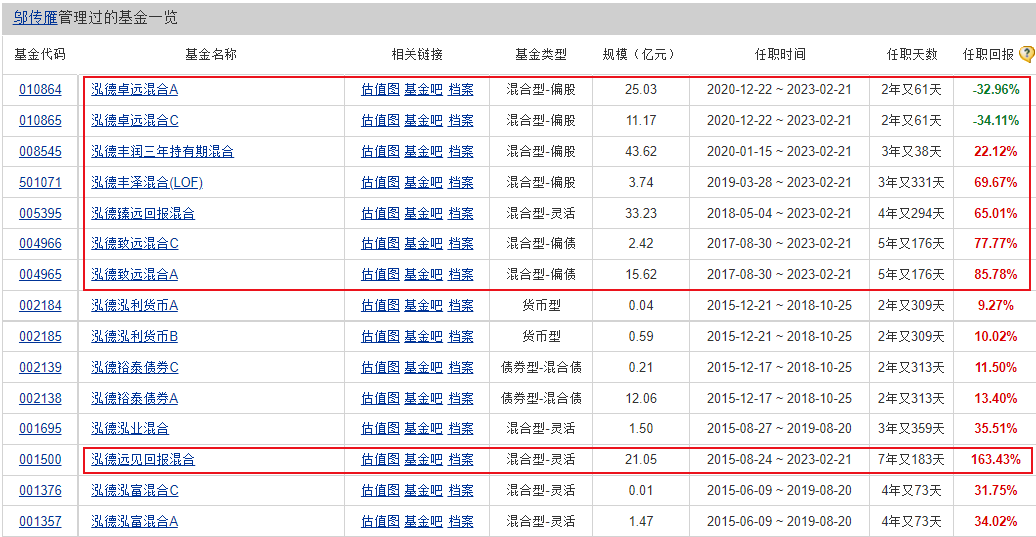
Task: Open fund code 010864 link
Action: [40, 89]
